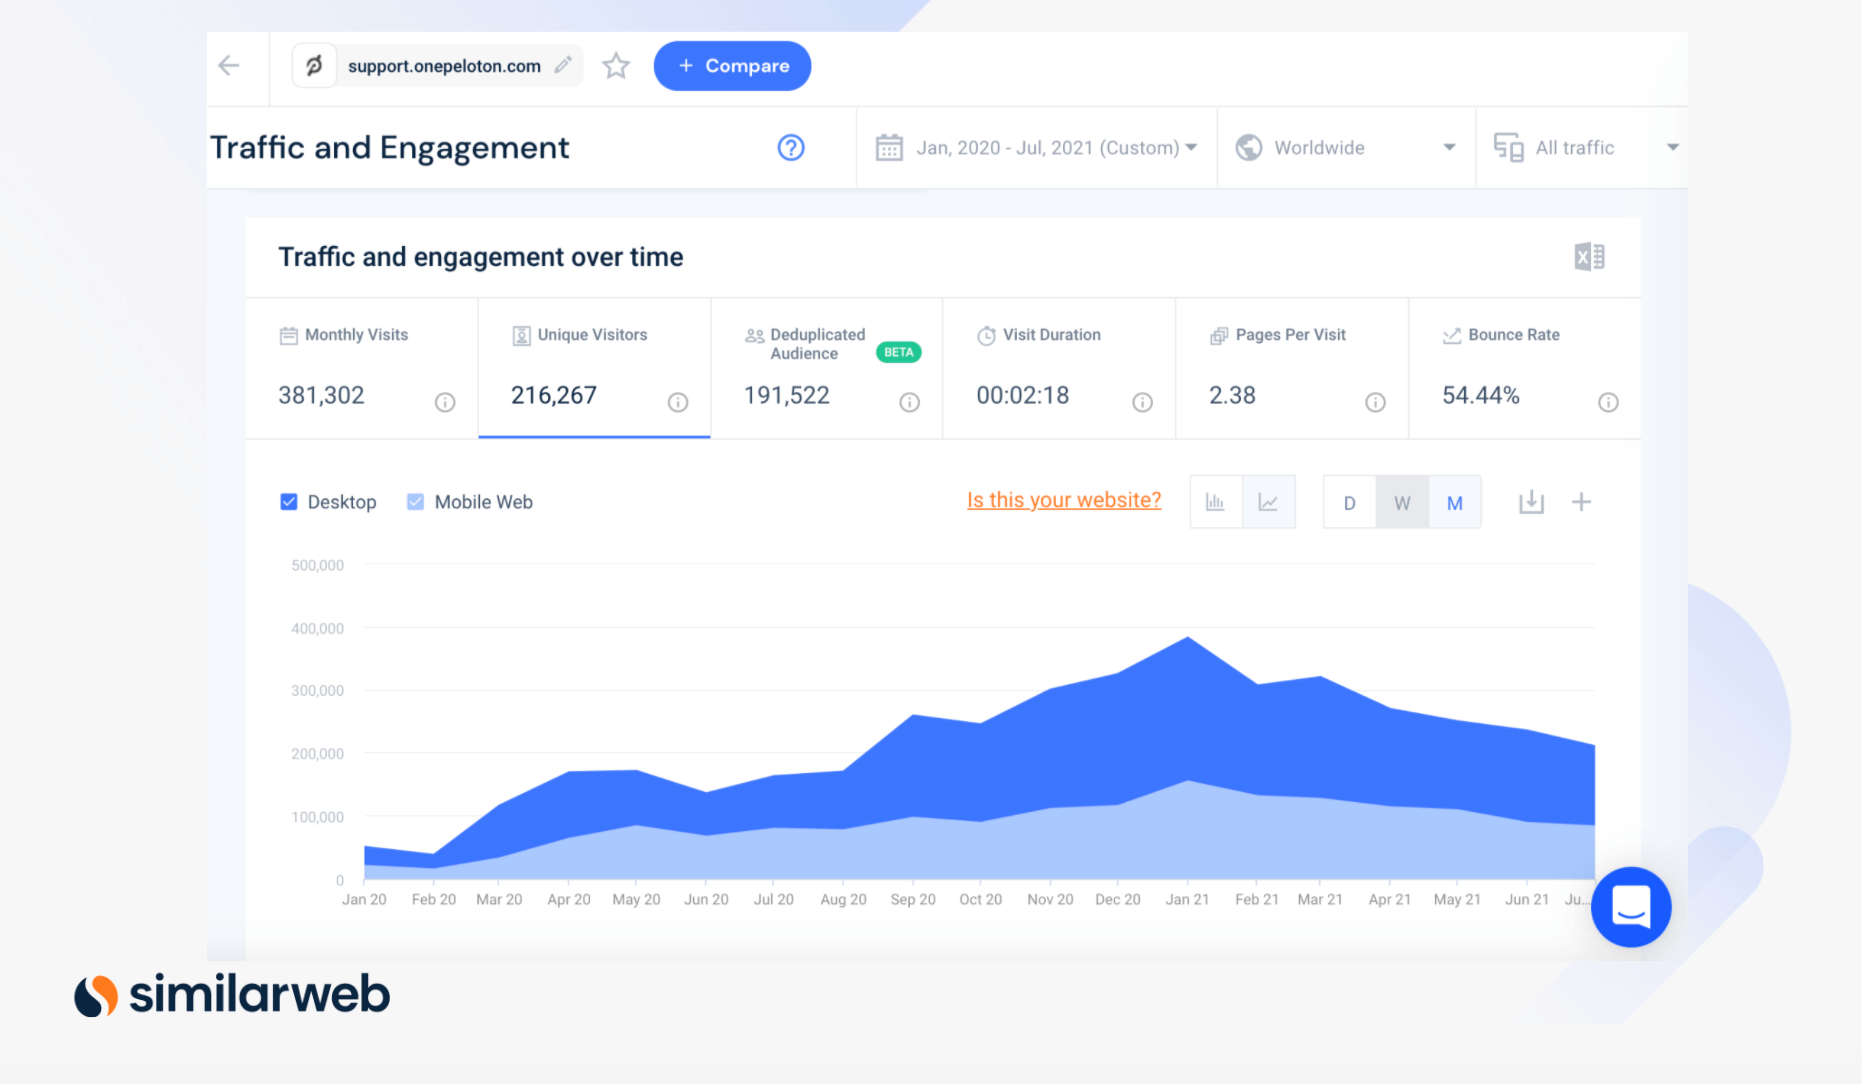Show info for Pages Per Visit
This screenshot has height=1084, width=1862.
click(1375, 402)
